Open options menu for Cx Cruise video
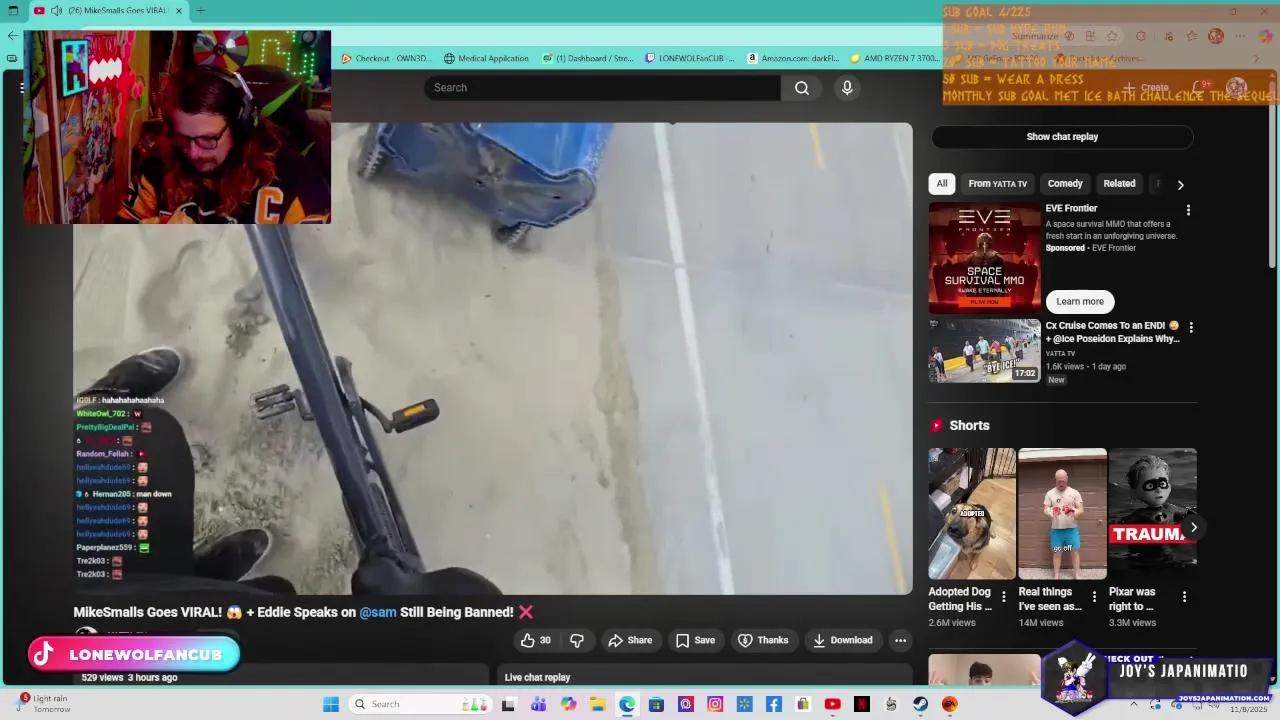1280x720 pixels. point(1190,327)
